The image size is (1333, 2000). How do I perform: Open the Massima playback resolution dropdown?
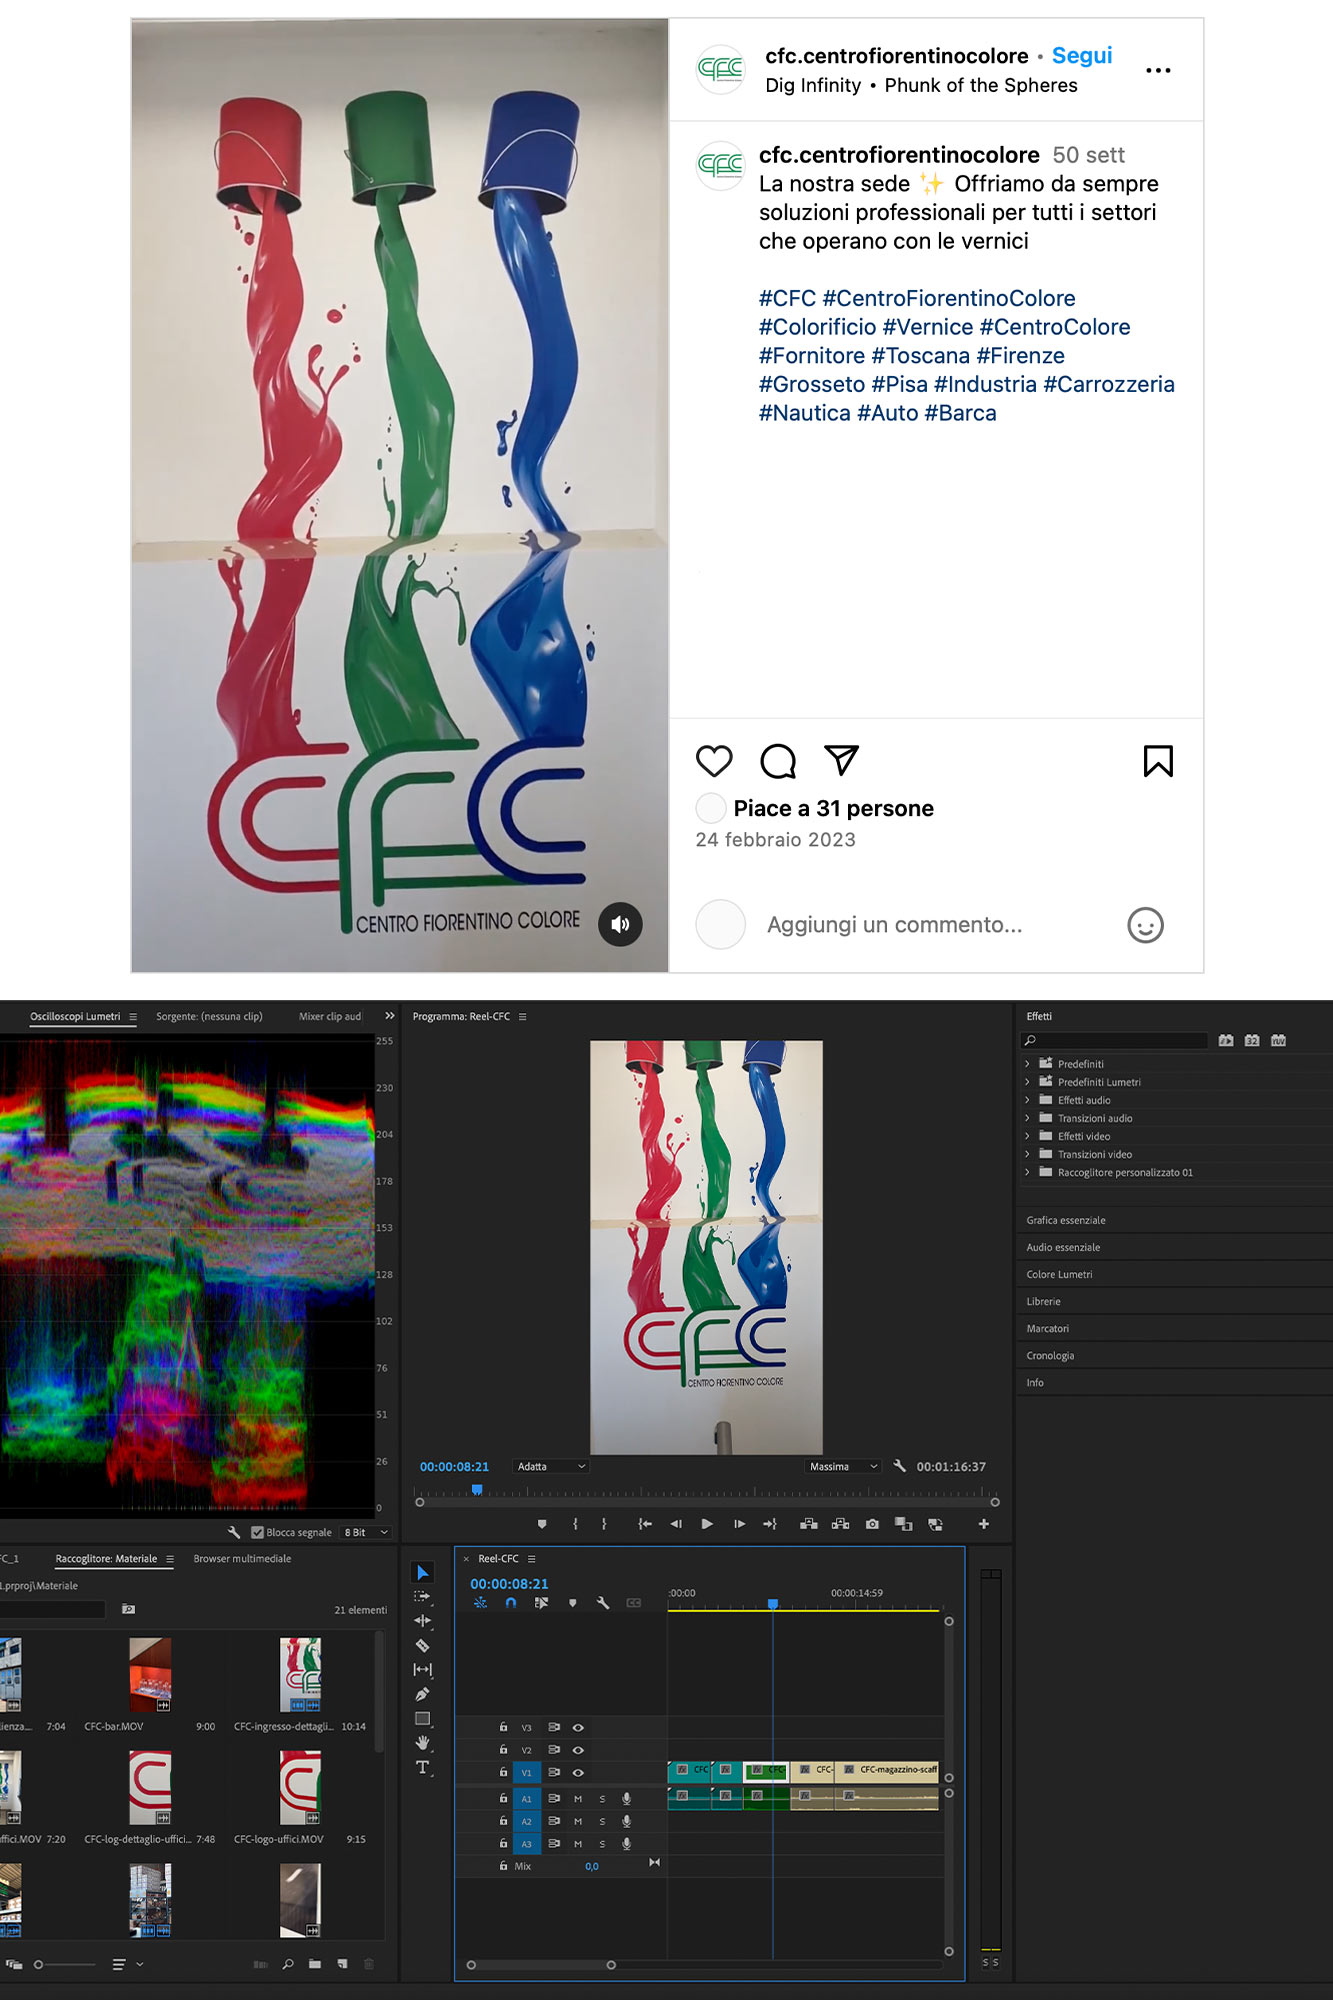pyautogui.click(x=843, y=1466)
